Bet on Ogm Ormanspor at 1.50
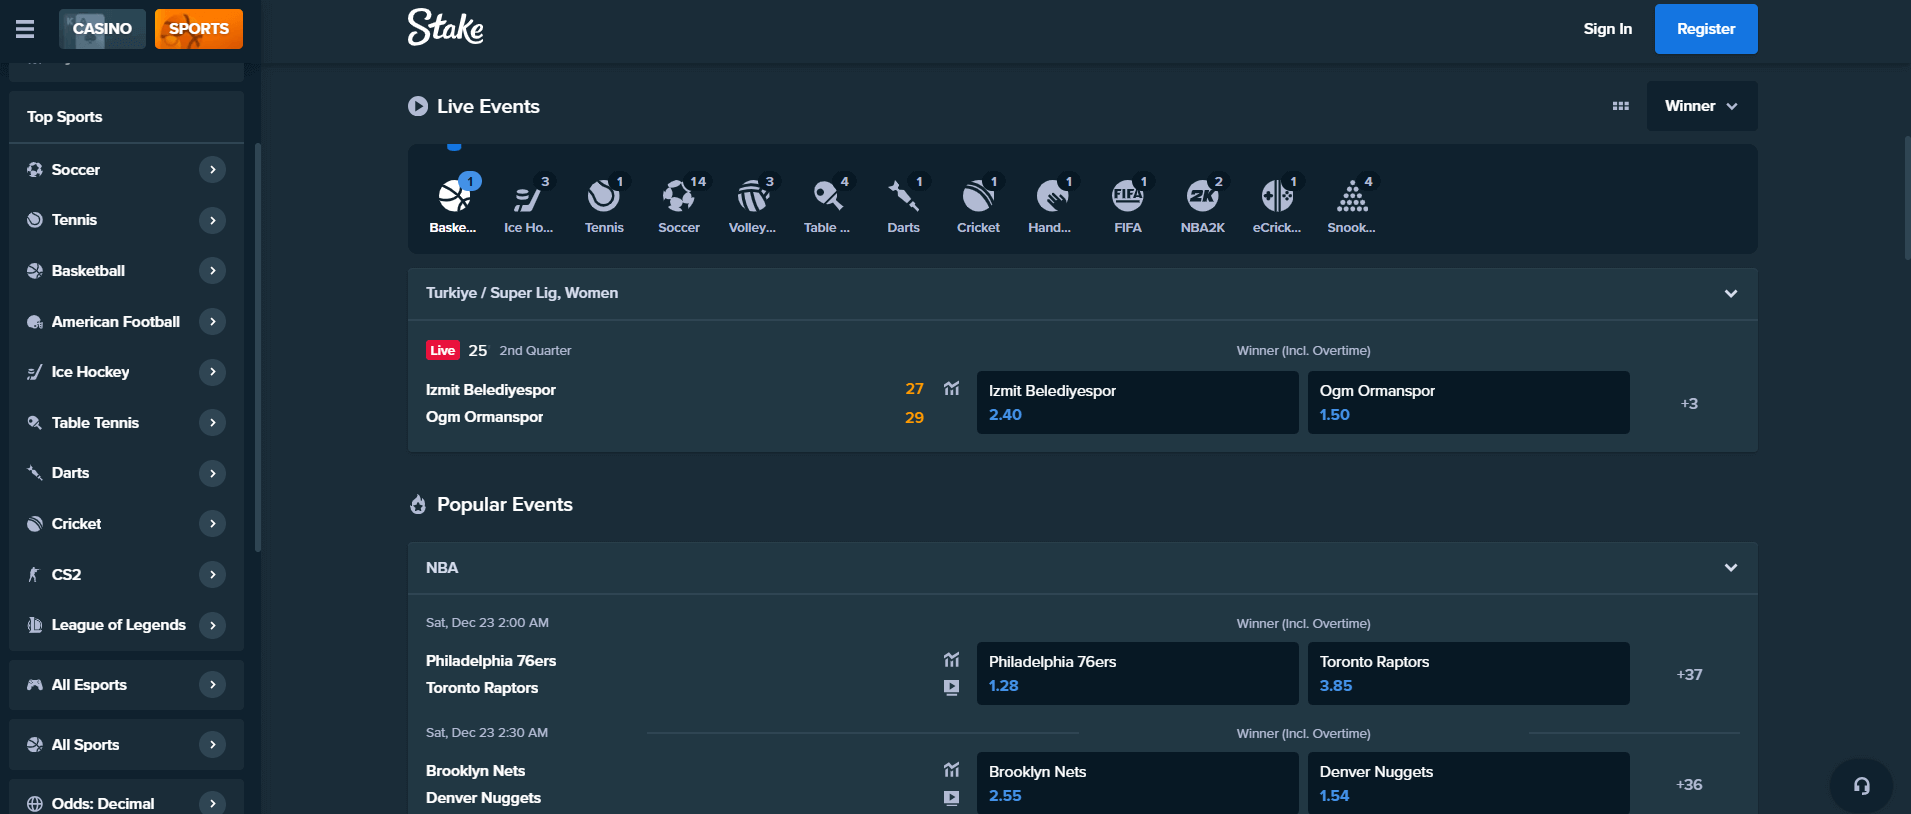The height and width of the screenshot is (814, 1911). point(1468,403)
